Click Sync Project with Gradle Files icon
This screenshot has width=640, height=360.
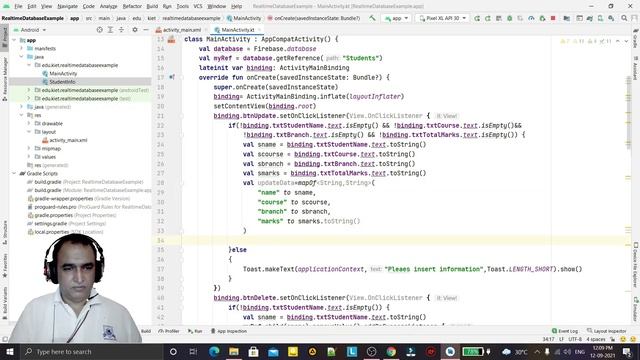point(589,18)
